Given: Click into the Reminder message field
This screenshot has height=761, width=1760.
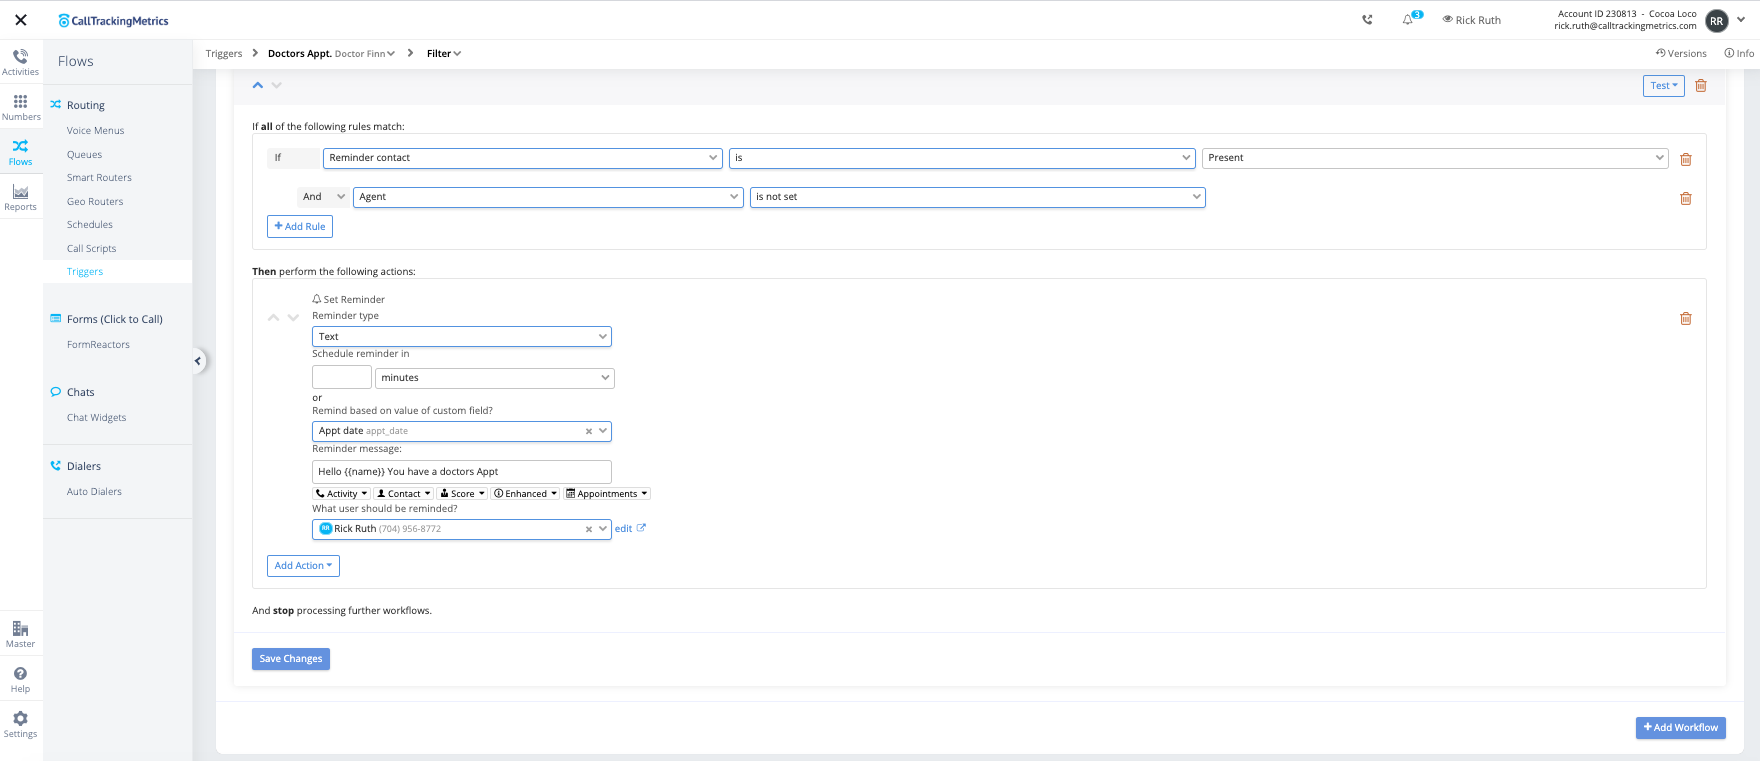Looking at the screenshot, I should 462,472.
